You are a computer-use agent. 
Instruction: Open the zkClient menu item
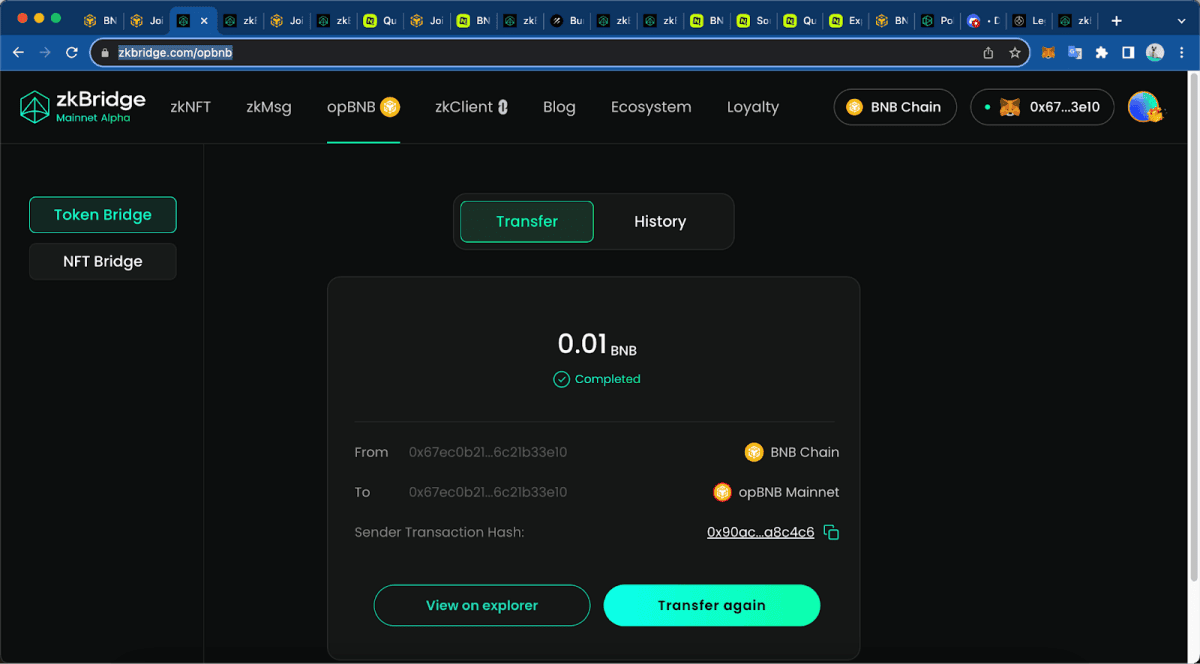[x=471, y=107]
